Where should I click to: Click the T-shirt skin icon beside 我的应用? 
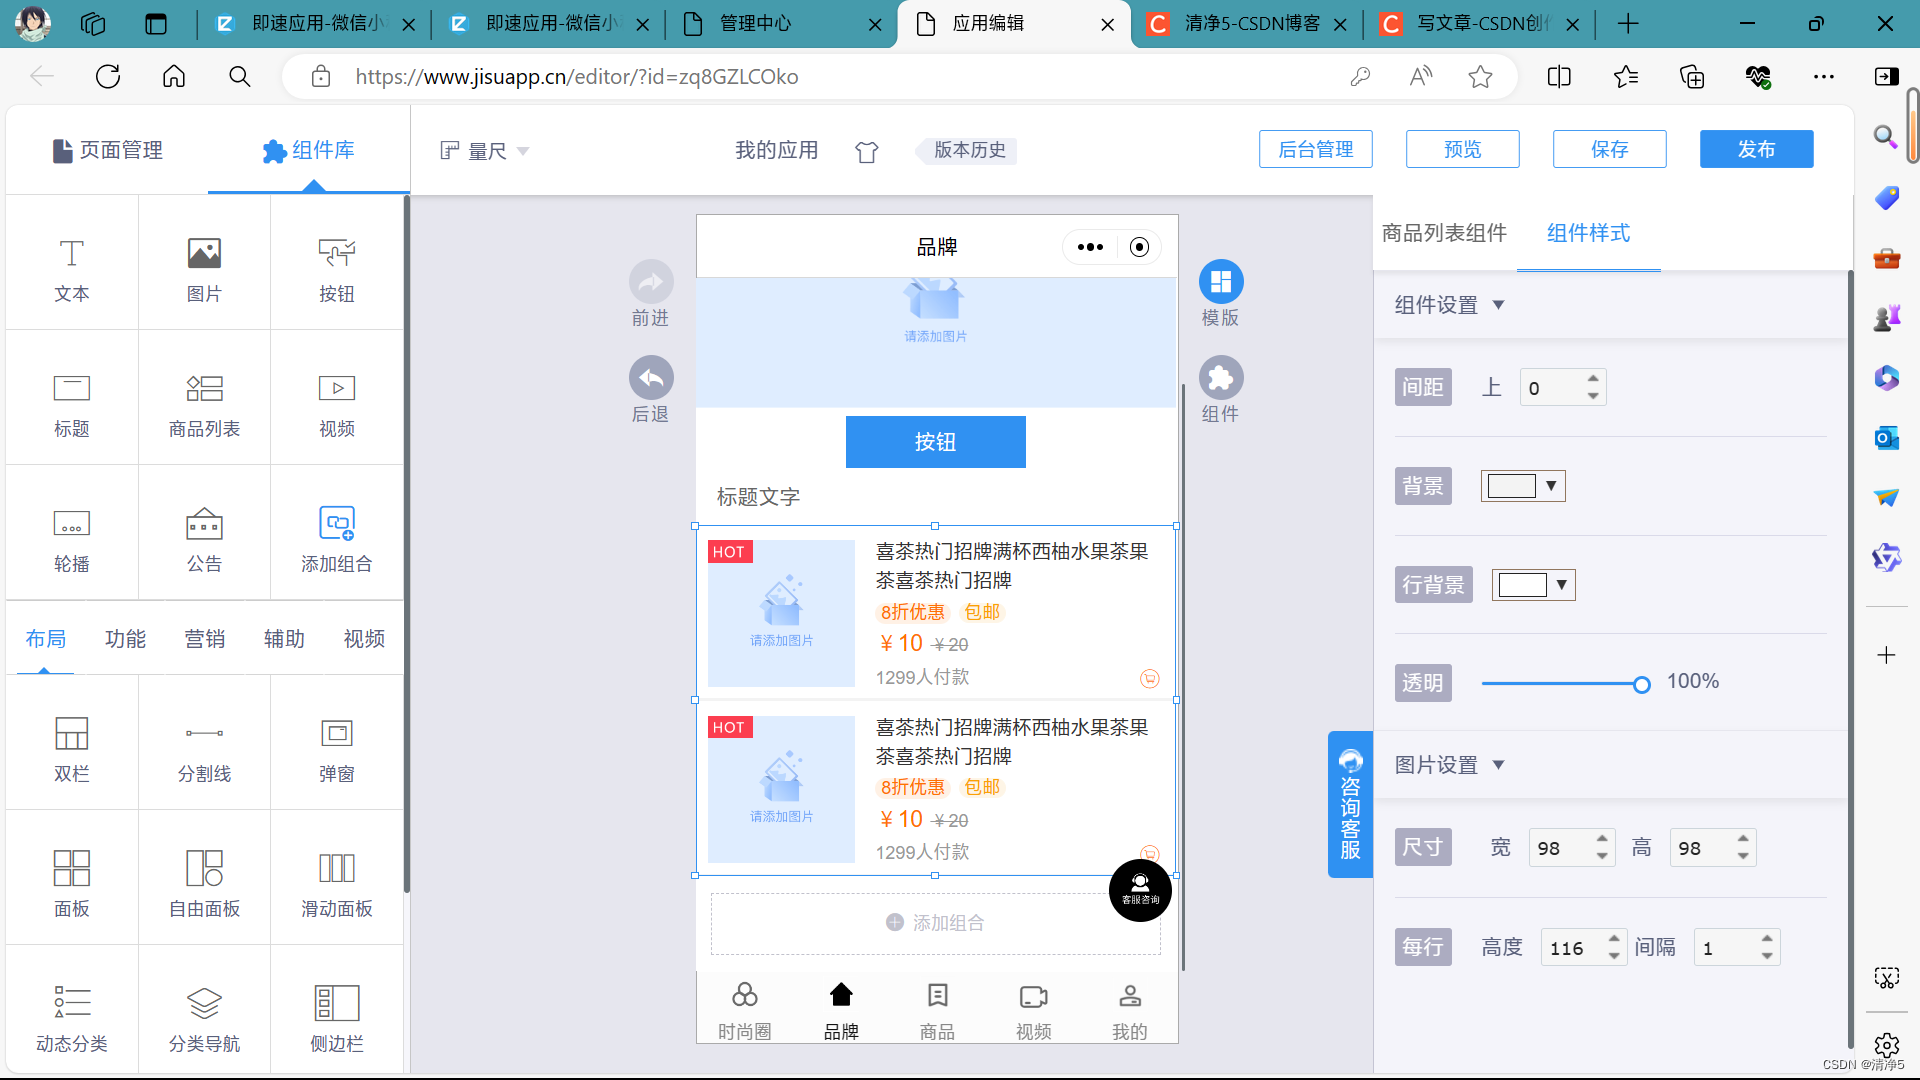(866, 151)
